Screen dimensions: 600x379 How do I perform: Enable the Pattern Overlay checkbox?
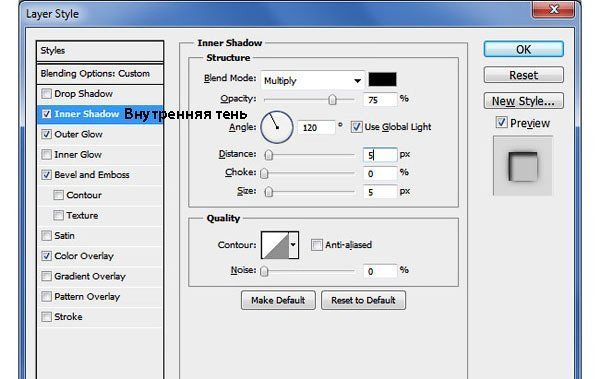[46, 296]
